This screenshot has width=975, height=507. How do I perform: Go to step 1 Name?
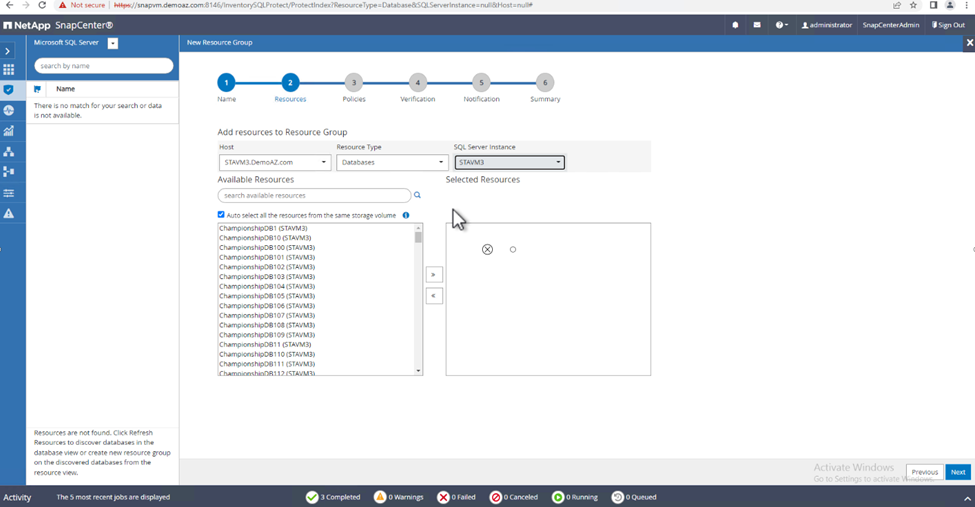click(x=226, y=83)
